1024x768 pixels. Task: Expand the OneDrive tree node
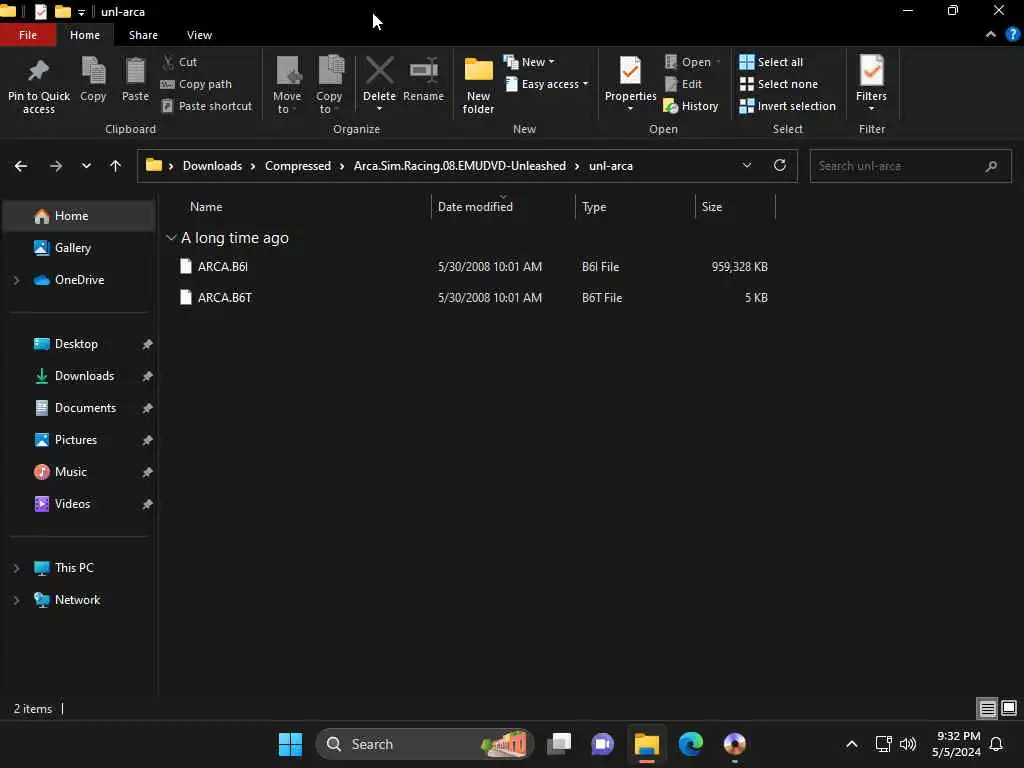coord(16,280)
